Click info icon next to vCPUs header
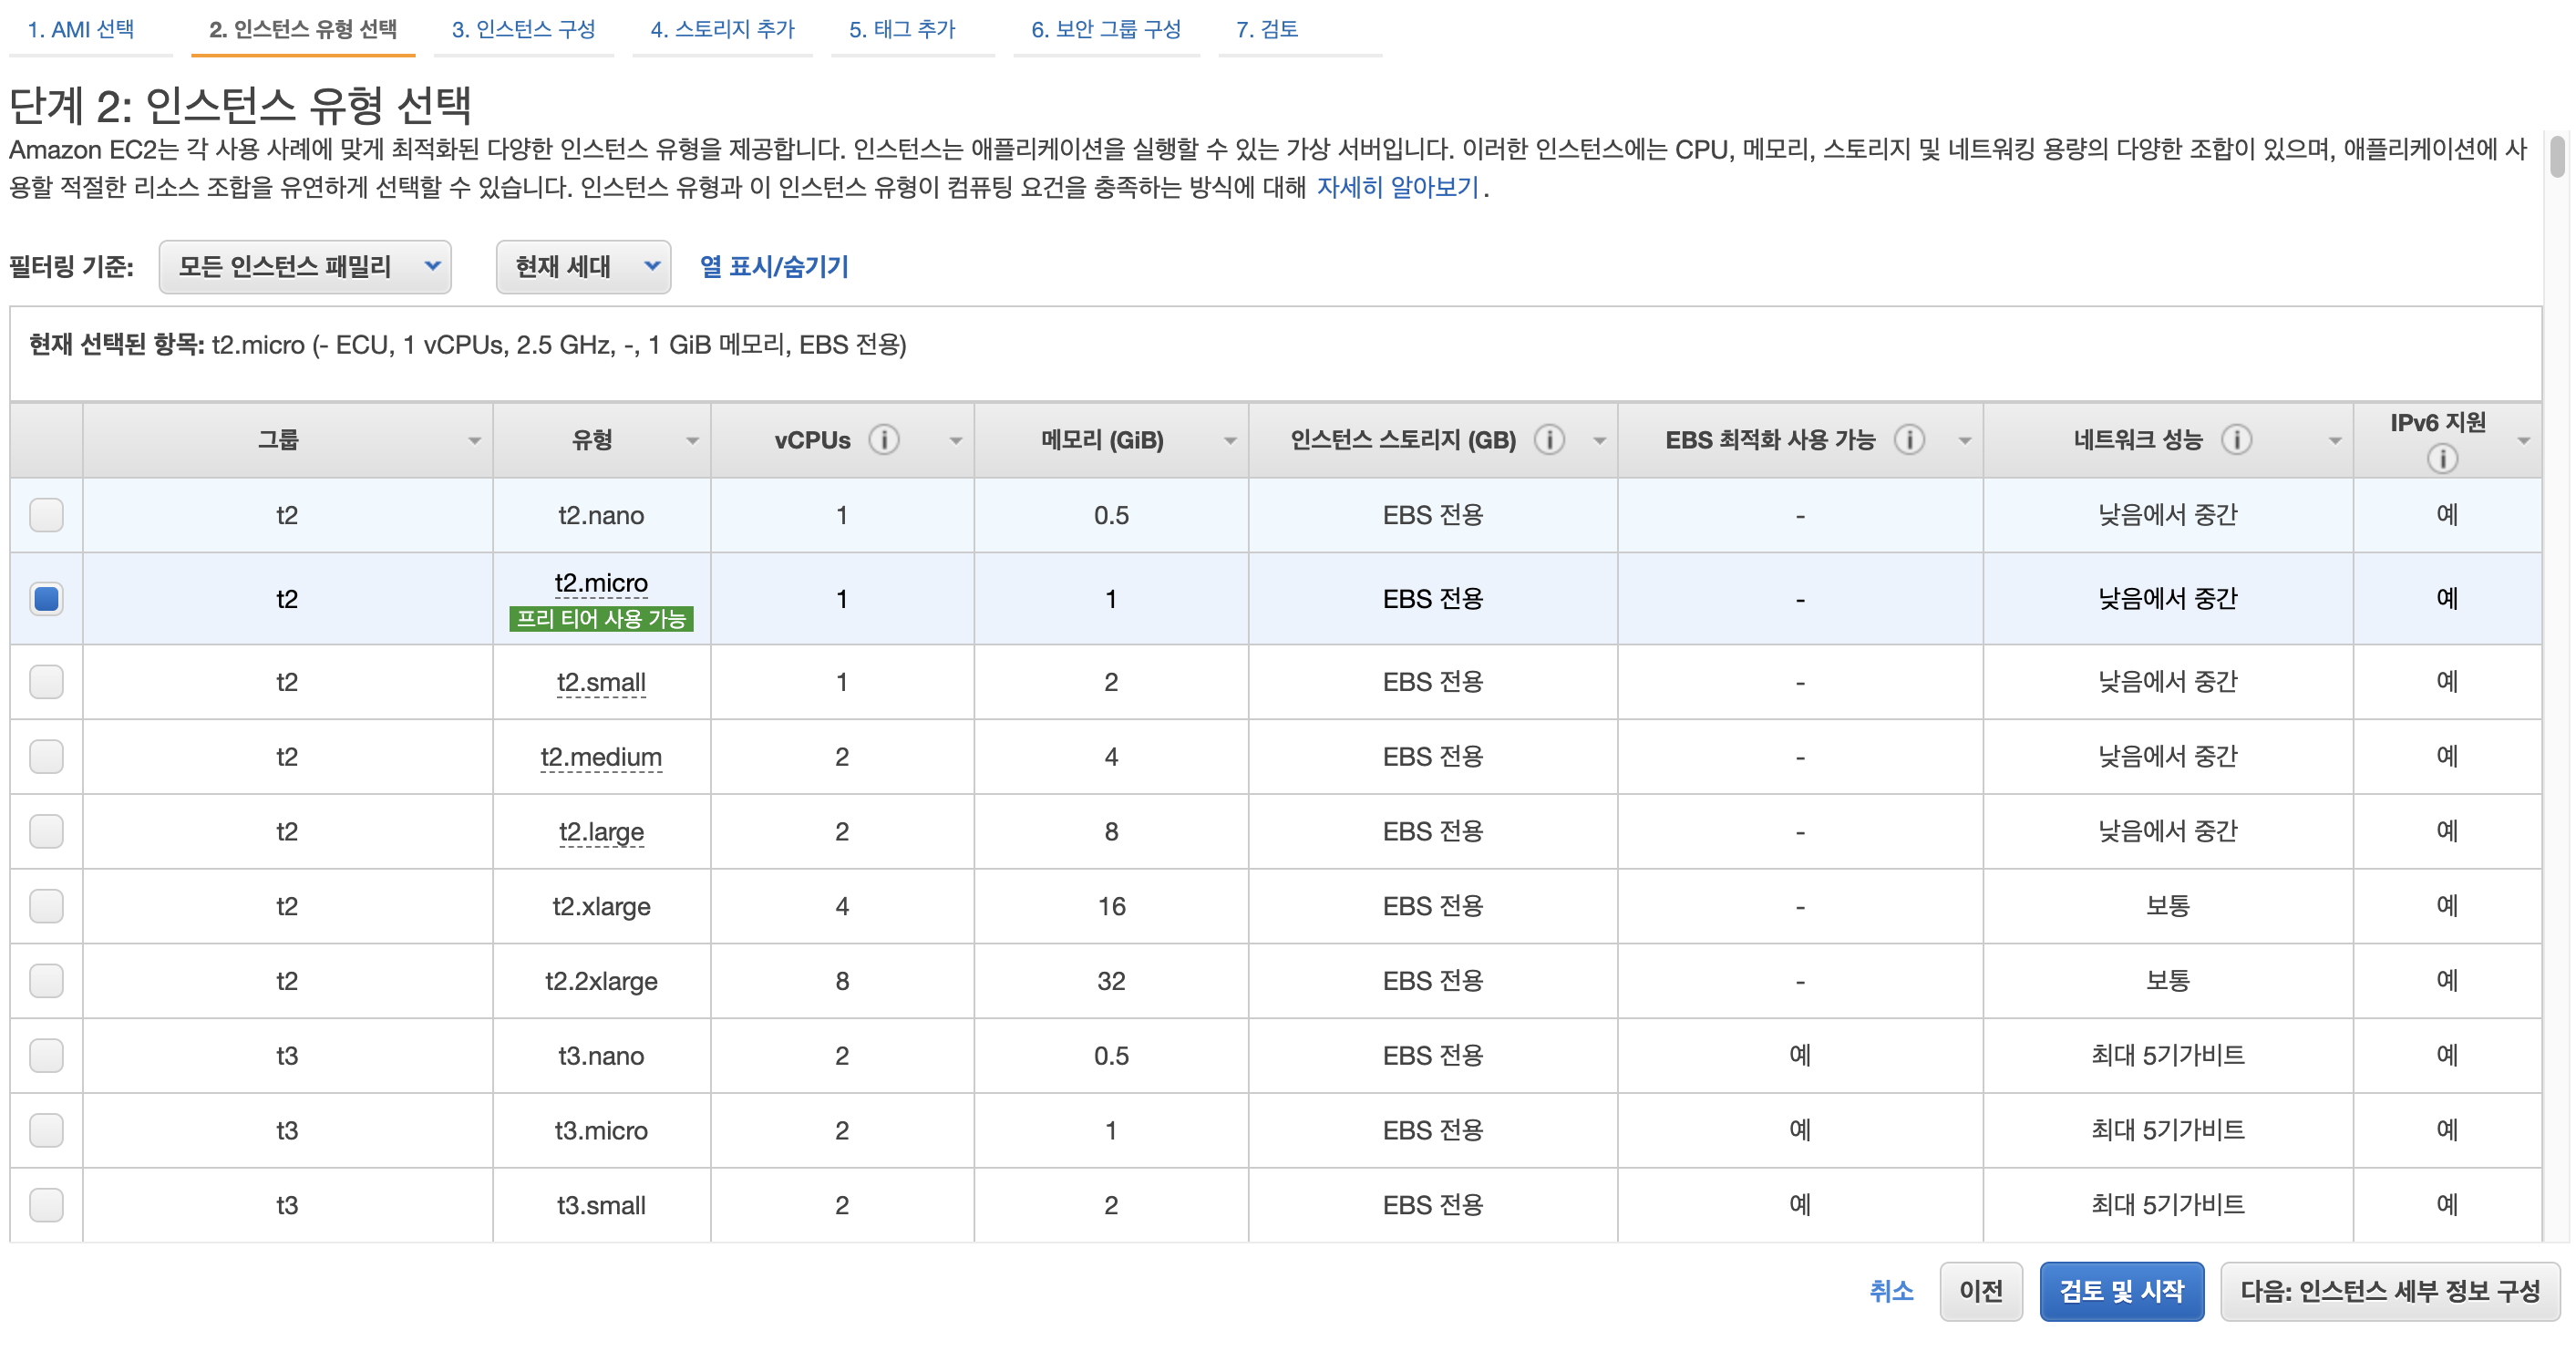Image resolution: width=2576 pixels, height=1351 pixels. coord(883,440)
